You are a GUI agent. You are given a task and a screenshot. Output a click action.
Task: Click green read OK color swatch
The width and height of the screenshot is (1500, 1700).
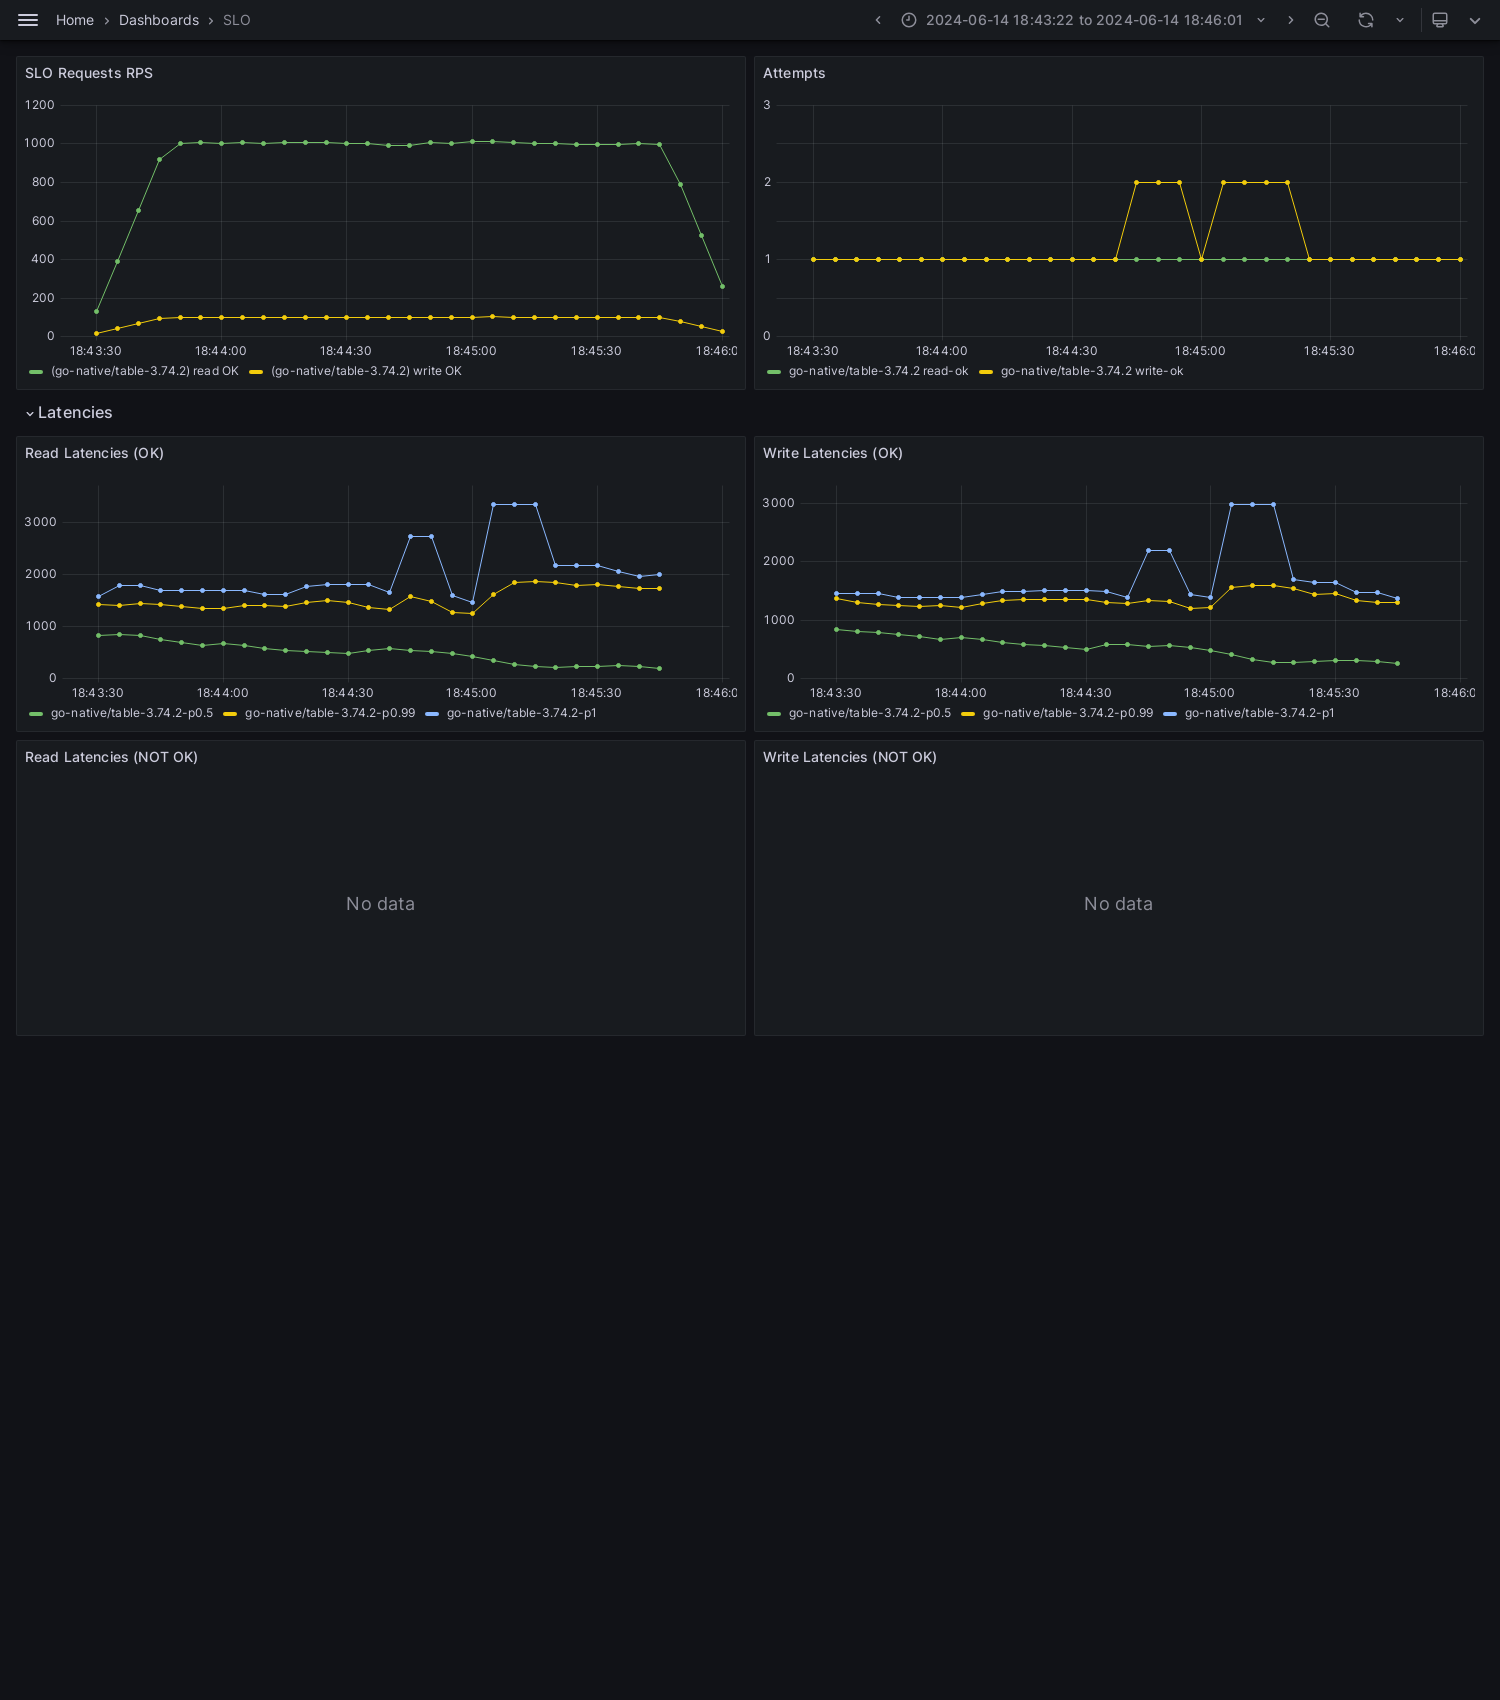click(36, 372)
